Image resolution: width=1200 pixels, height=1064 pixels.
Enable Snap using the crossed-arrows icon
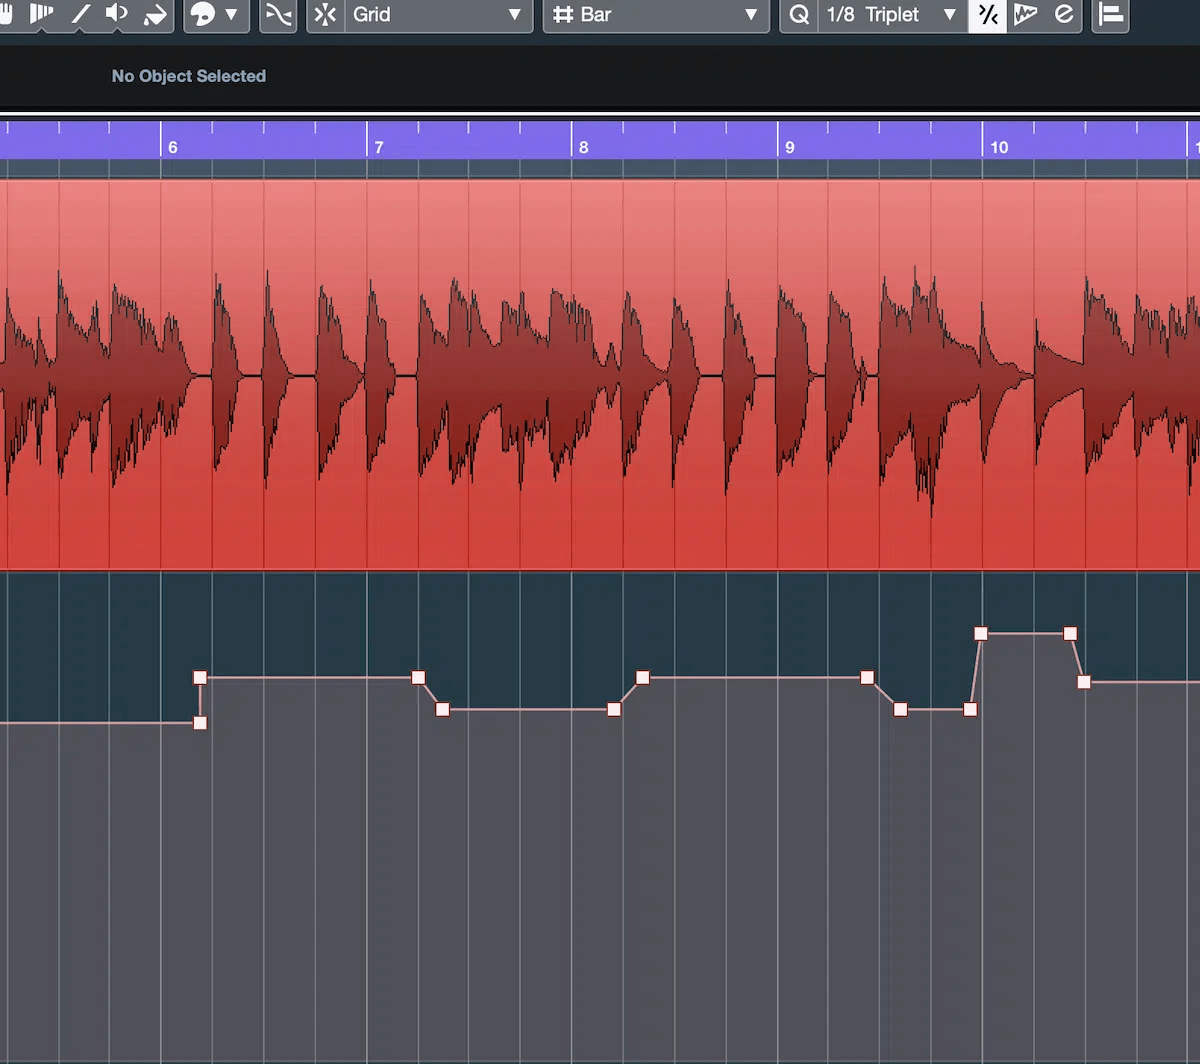(x=324, y=14)
